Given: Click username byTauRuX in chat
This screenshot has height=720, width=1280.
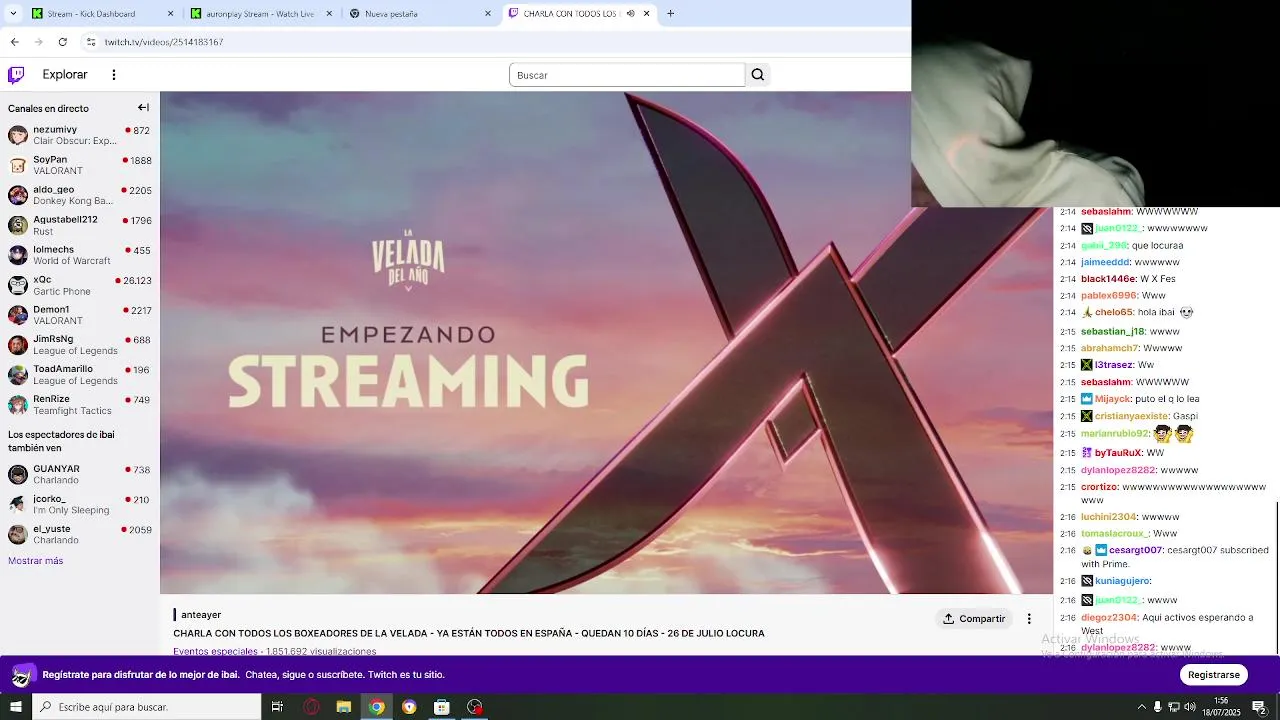Looking at the screenshot, I should click(1118, 453).
